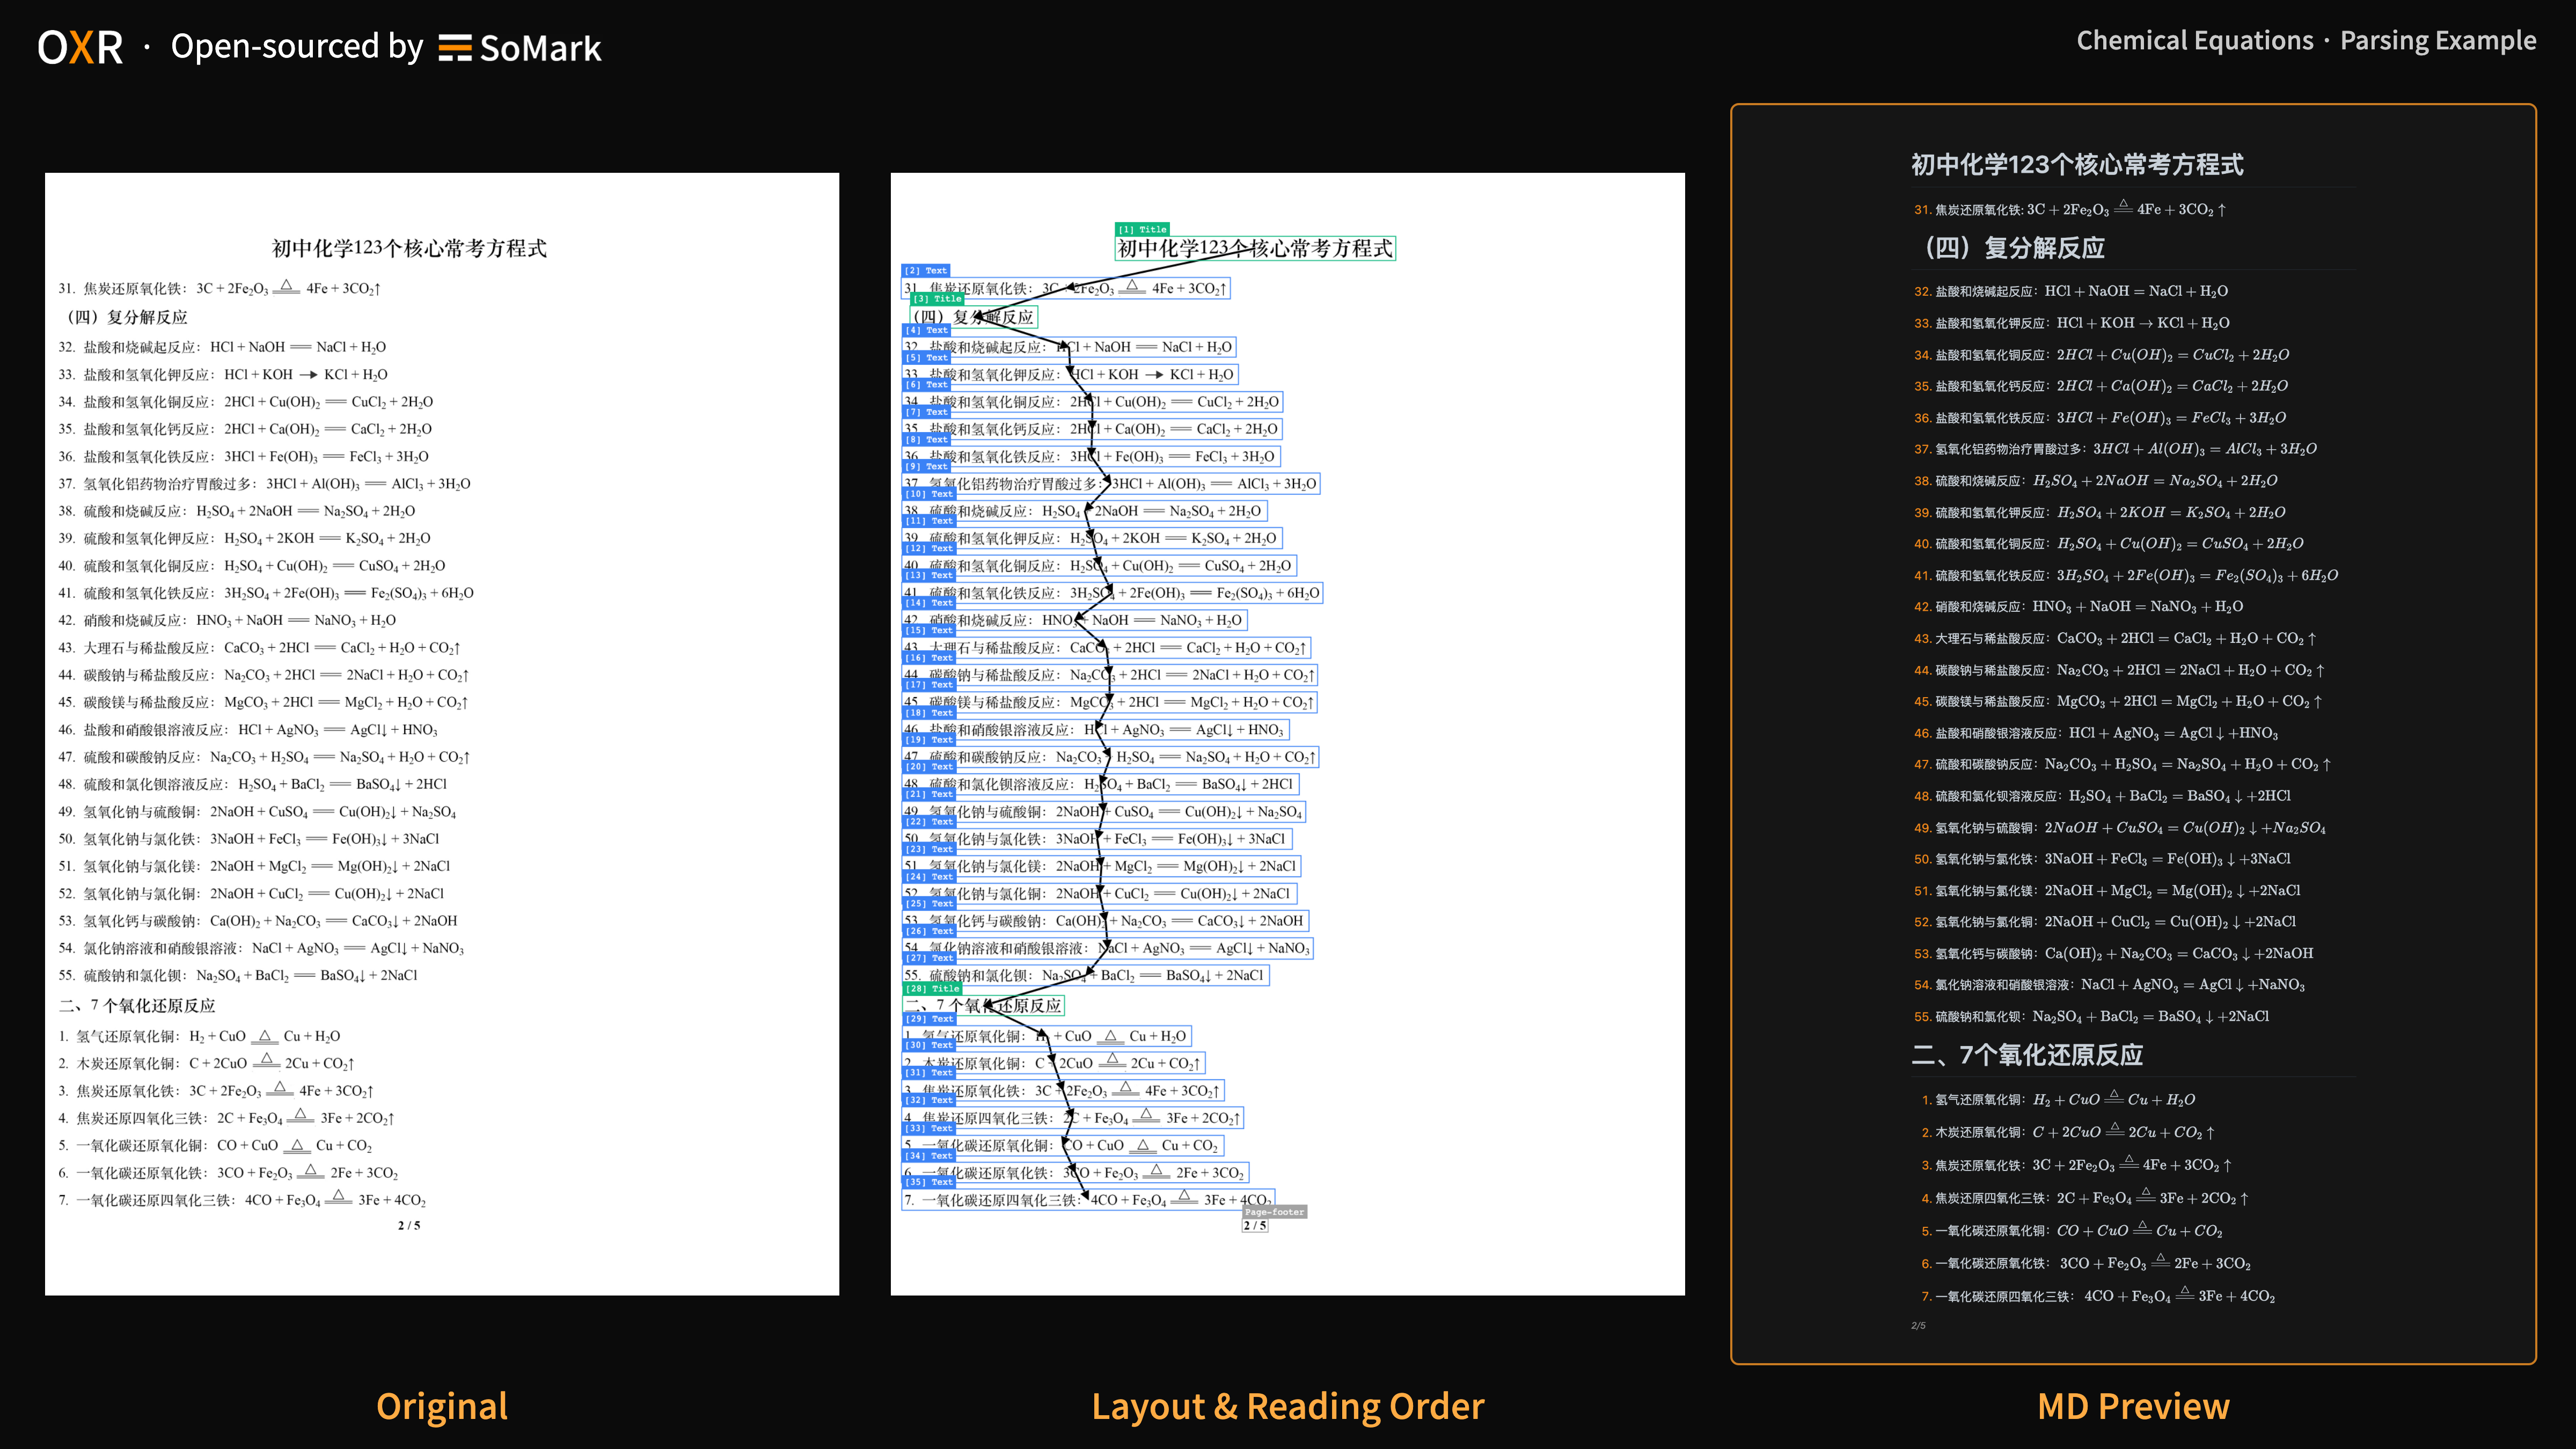Click the "[2] Text" blue layout tag
Viewport: 2576px width, 1449px height.
[926, 271]
